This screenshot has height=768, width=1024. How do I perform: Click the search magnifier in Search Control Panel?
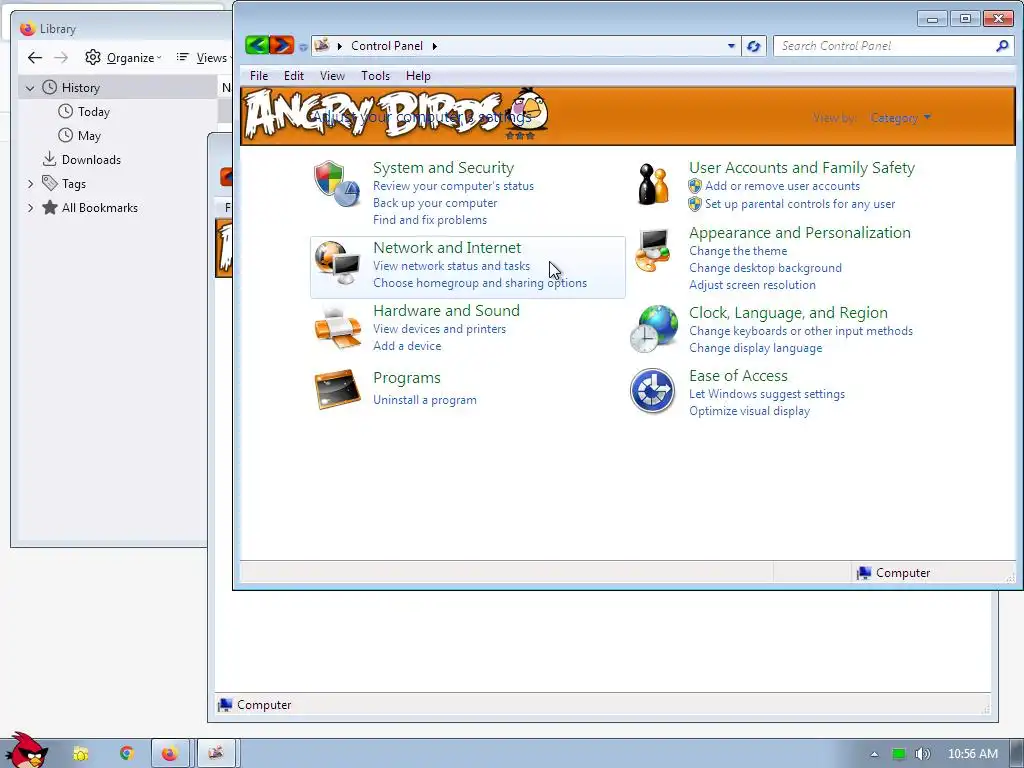pyautogui.click(x=1002, y=46)
